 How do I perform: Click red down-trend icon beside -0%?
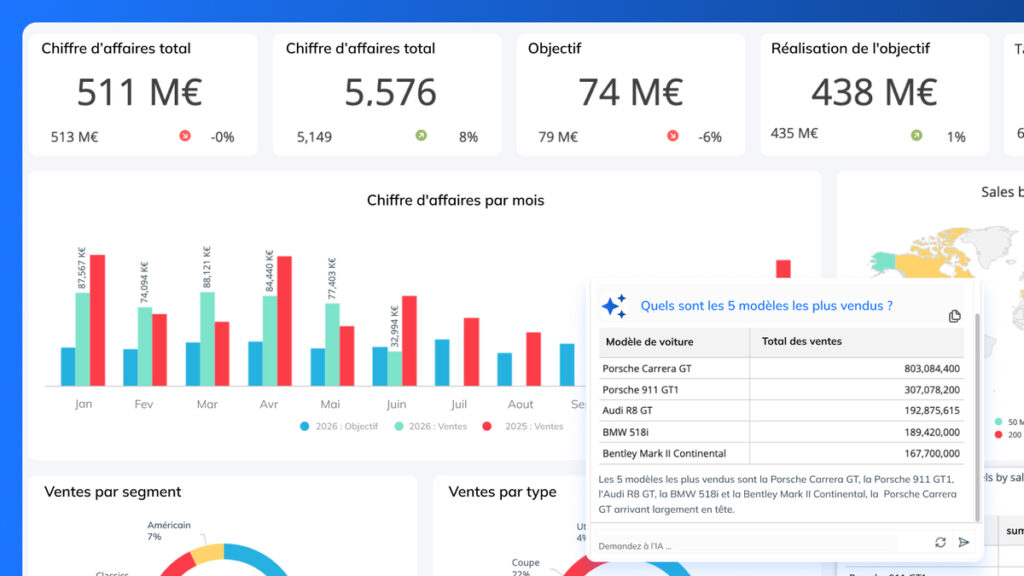185,136
